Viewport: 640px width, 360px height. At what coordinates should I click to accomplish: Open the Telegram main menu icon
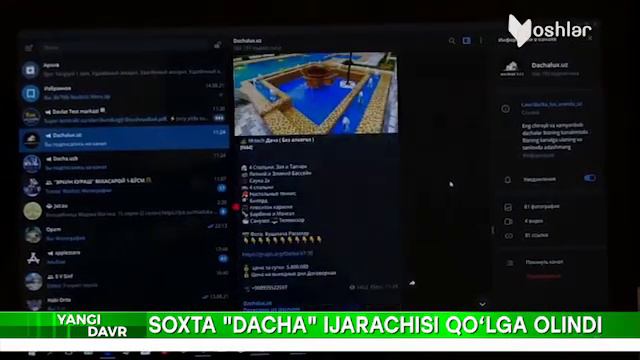coord(29,48)
